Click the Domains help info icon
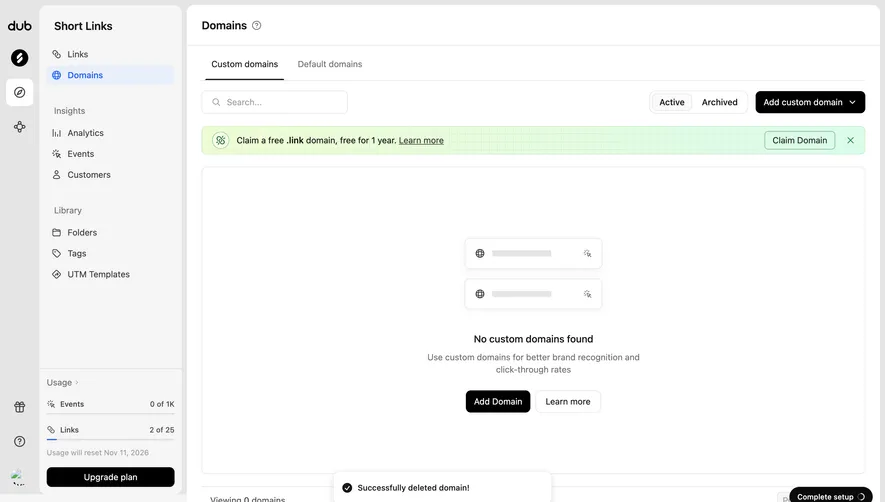 click(x=257, y=25)
